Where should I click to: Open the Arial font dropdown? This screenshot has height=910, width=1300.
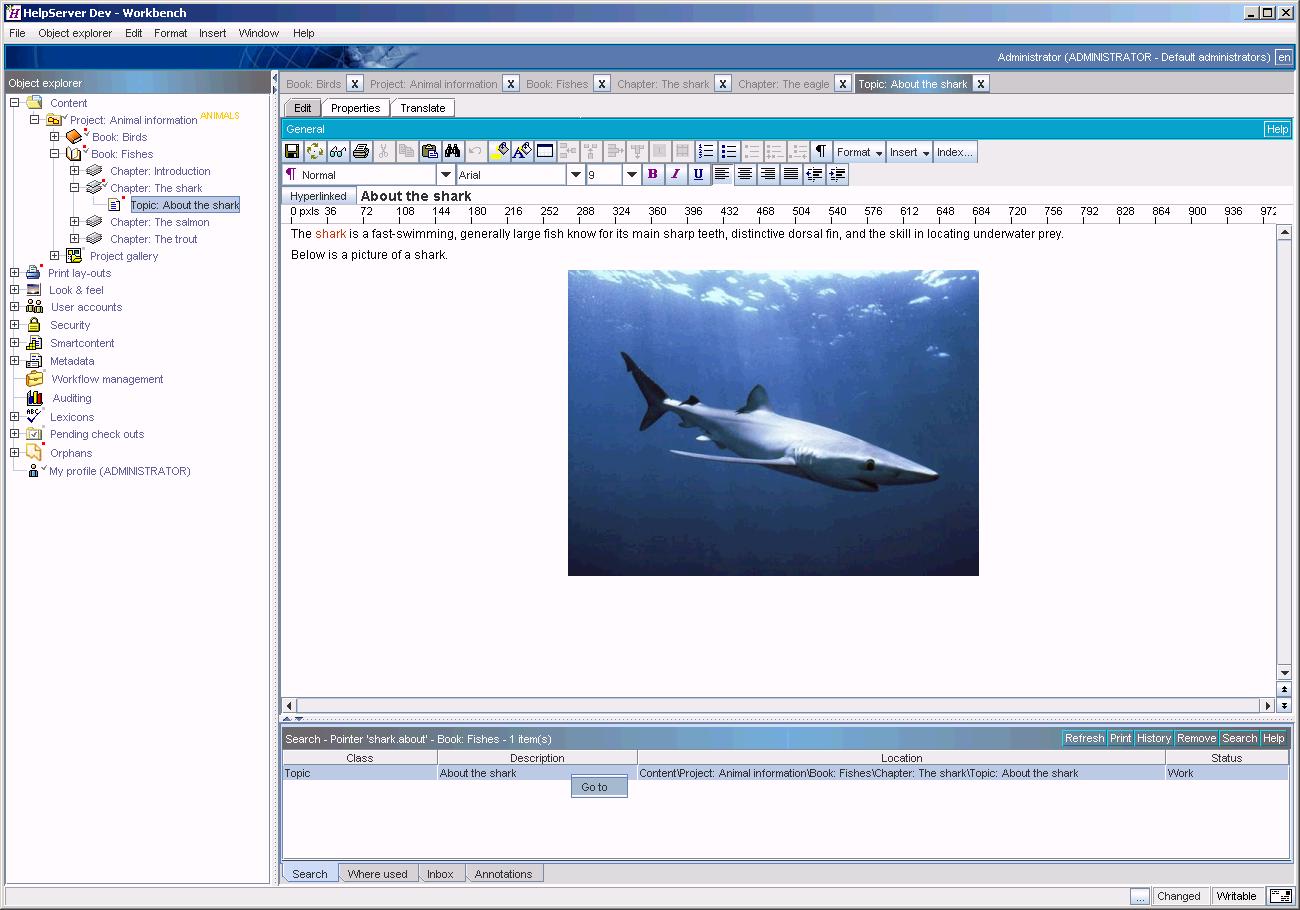click(x=576, y=175)
